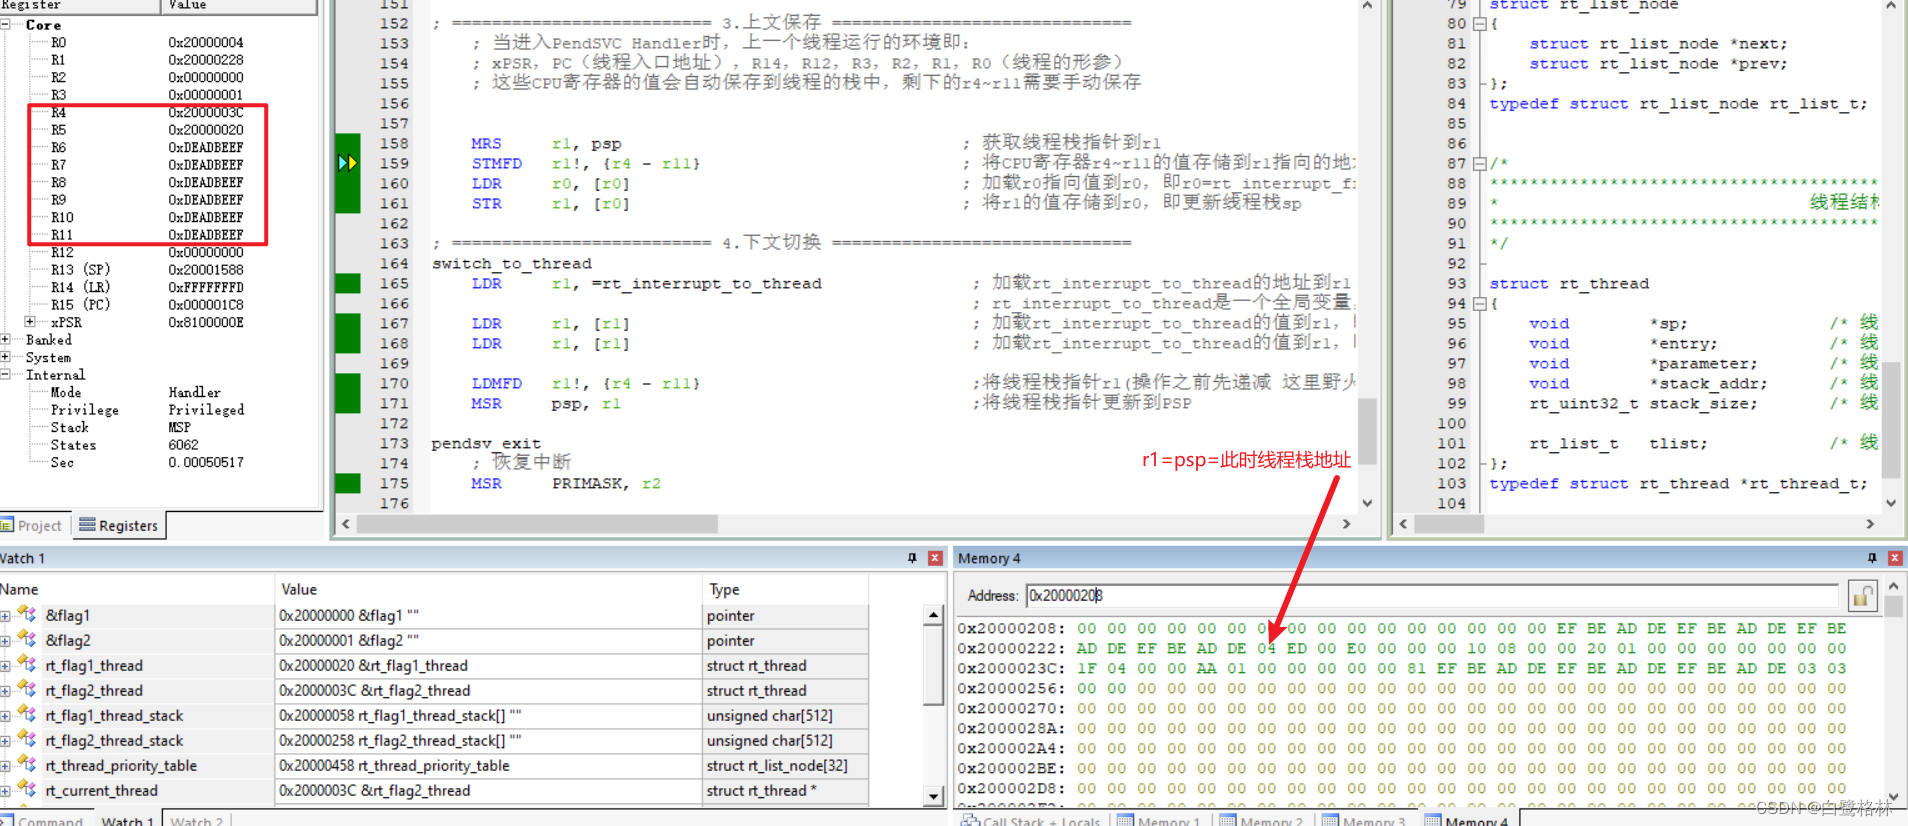Screen dimensions: 1908x826
Task: Expand the rt_flag2_thread watch entry
Action: coord(5,691)
